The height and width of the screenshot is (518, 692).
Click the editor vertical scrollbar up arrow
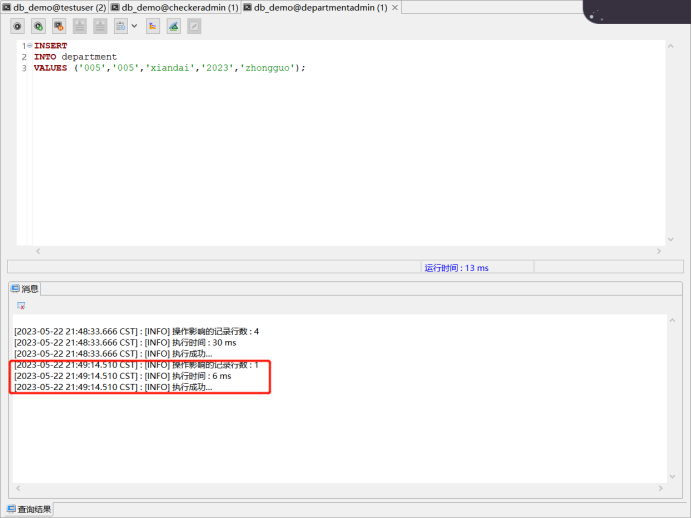click(671, 46)
